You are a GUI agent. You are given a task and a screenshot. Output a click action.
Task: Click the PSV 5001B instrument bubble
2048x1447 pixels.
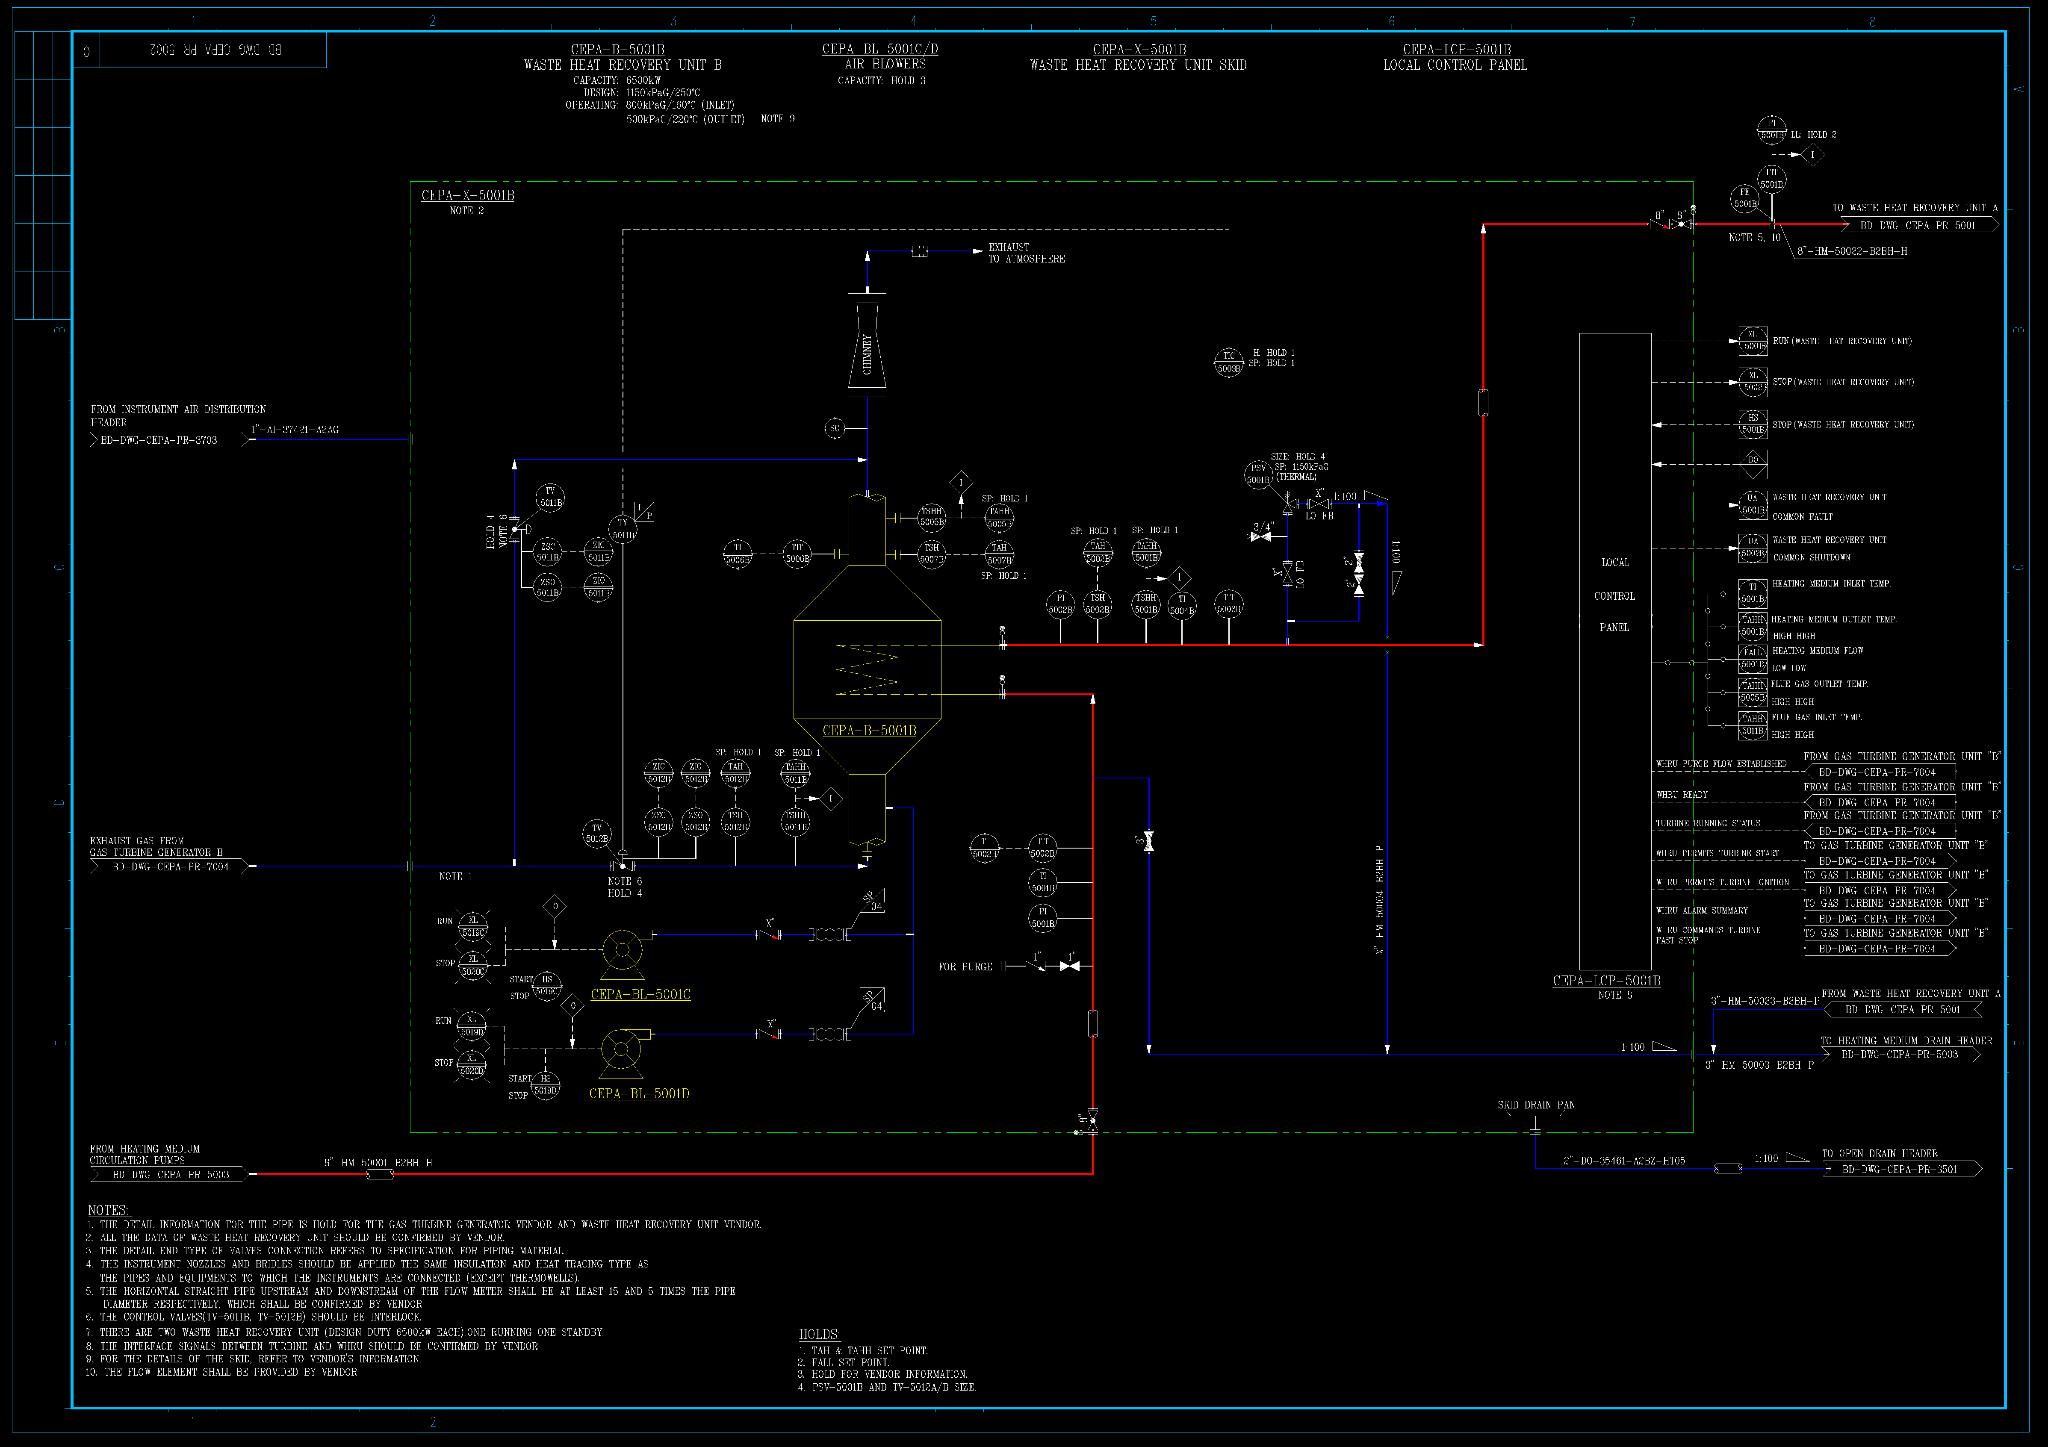(1258, 474)
